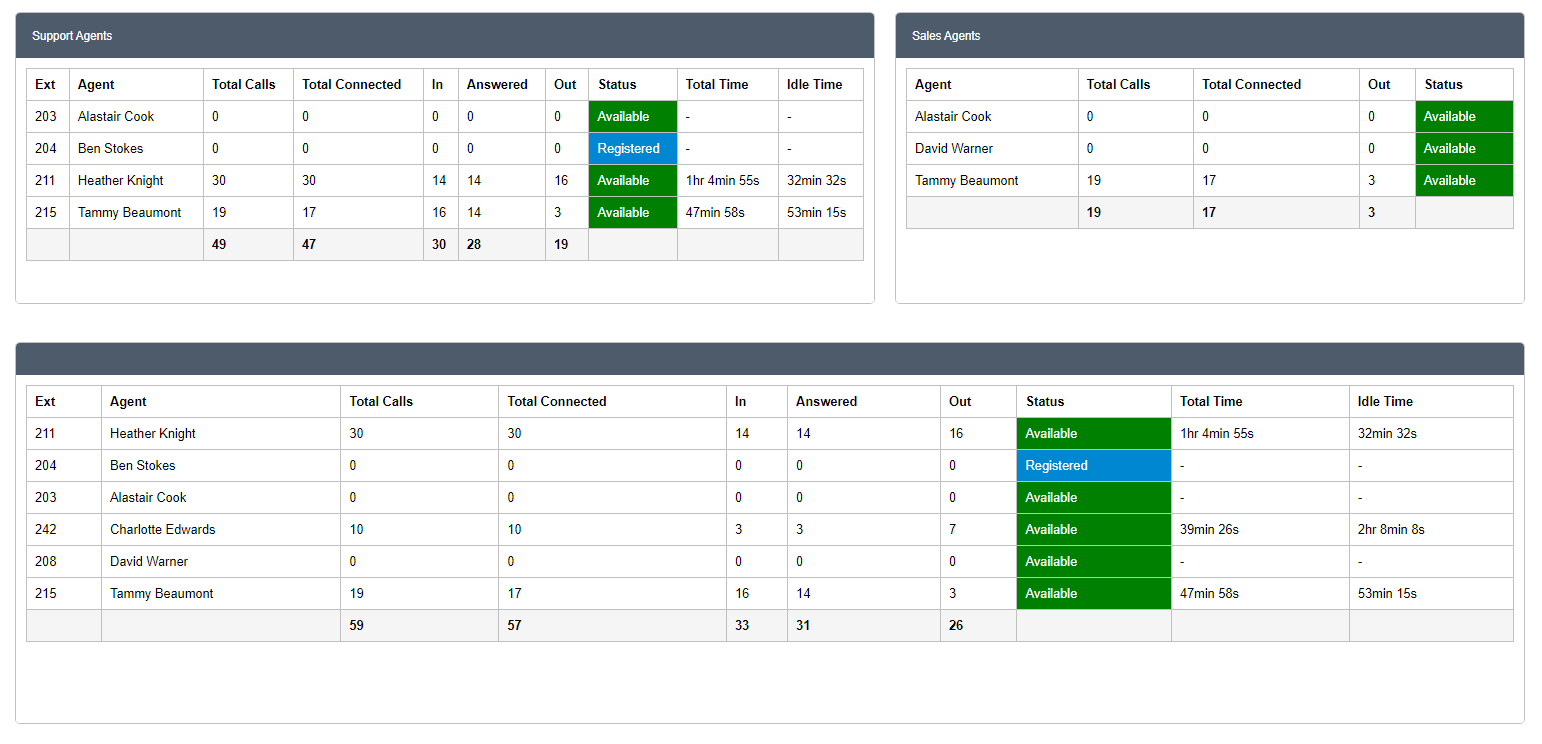
Task: Select the Status header in the untitled bottom table
Action: pos(1045,402)
